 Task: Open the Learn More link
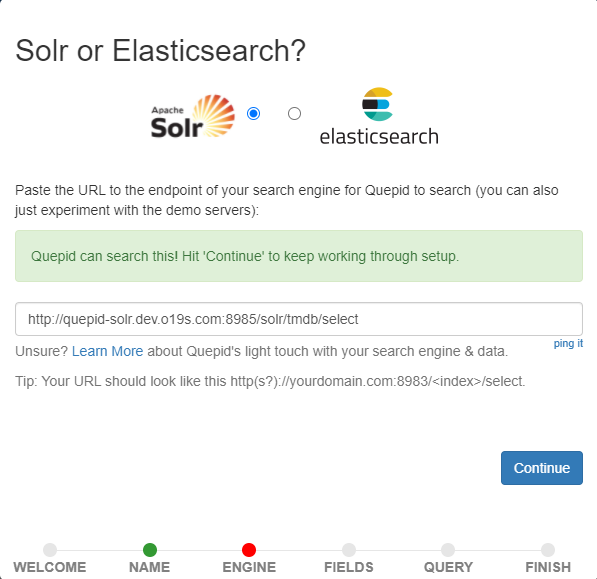107,351
